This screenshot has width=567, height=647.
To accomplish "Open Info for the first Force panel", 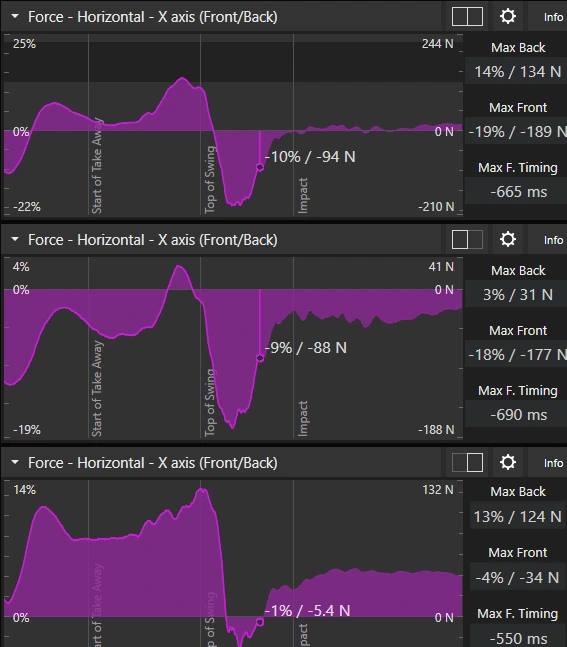I will click(x=553, y=17).
